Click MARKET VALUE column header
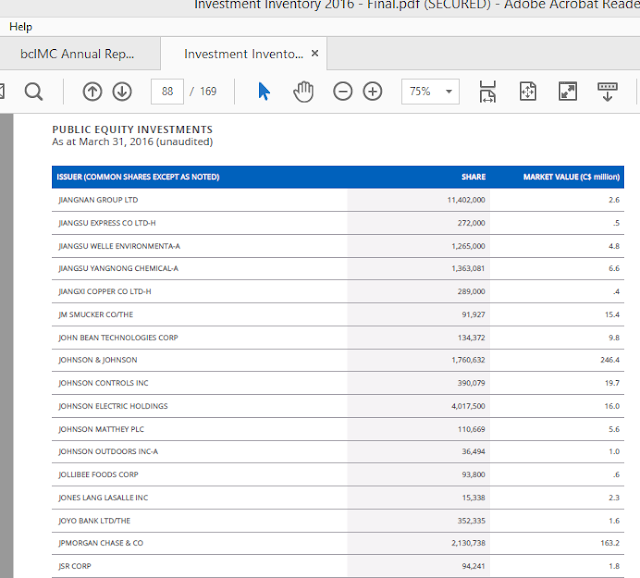Viewport: 640px width, 578px height. tap(571, 177)
